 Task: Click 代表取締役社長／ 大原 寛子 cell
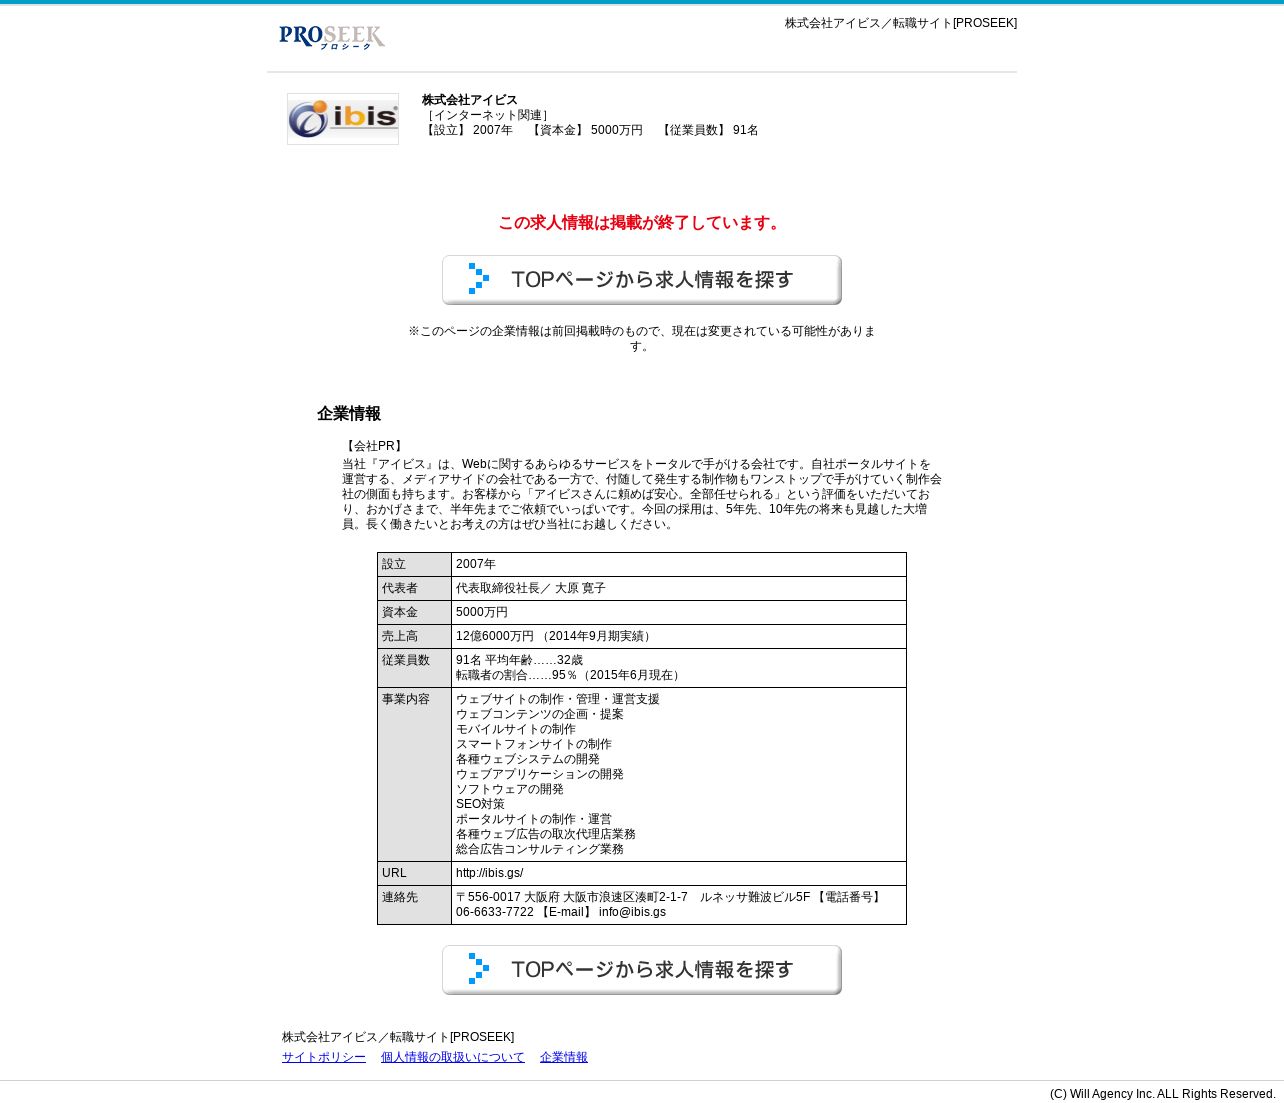point(679,589)
